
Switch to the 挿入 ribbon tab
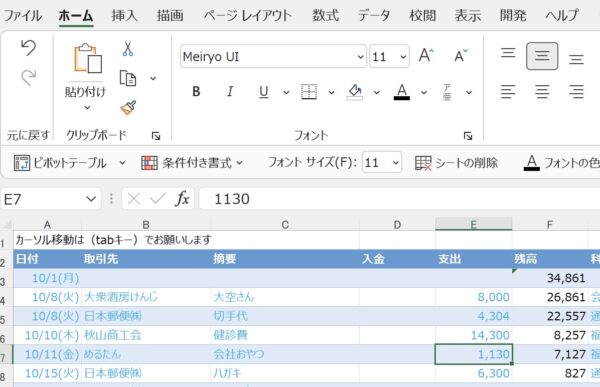coord(124,16)
